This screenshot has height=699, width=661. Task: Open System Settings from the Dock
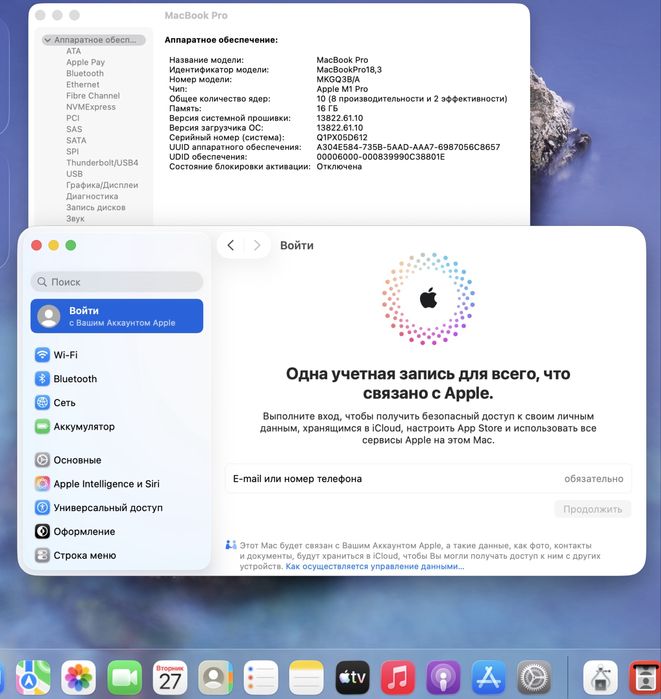[534, 677]
